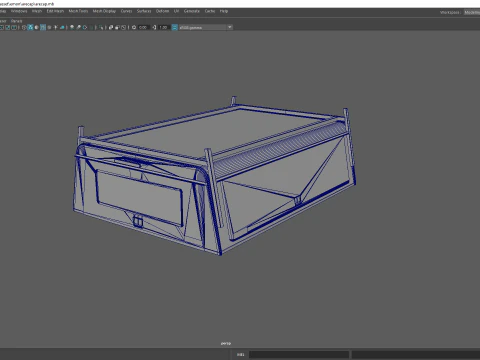Expand the view transform dropdown arrow
The height and width of the screenshot is (360, 480).
coord(230,27)
